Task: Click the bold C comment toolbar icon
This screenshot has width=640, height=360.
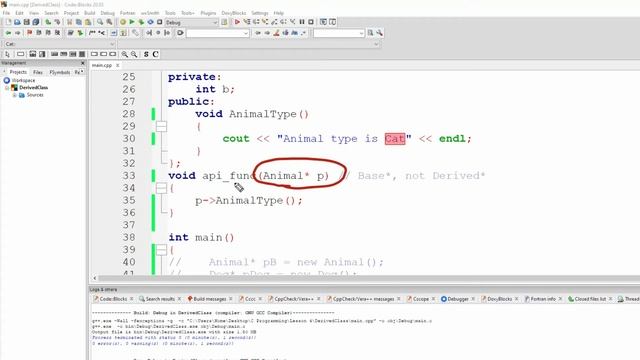Action: coord(156,54)
